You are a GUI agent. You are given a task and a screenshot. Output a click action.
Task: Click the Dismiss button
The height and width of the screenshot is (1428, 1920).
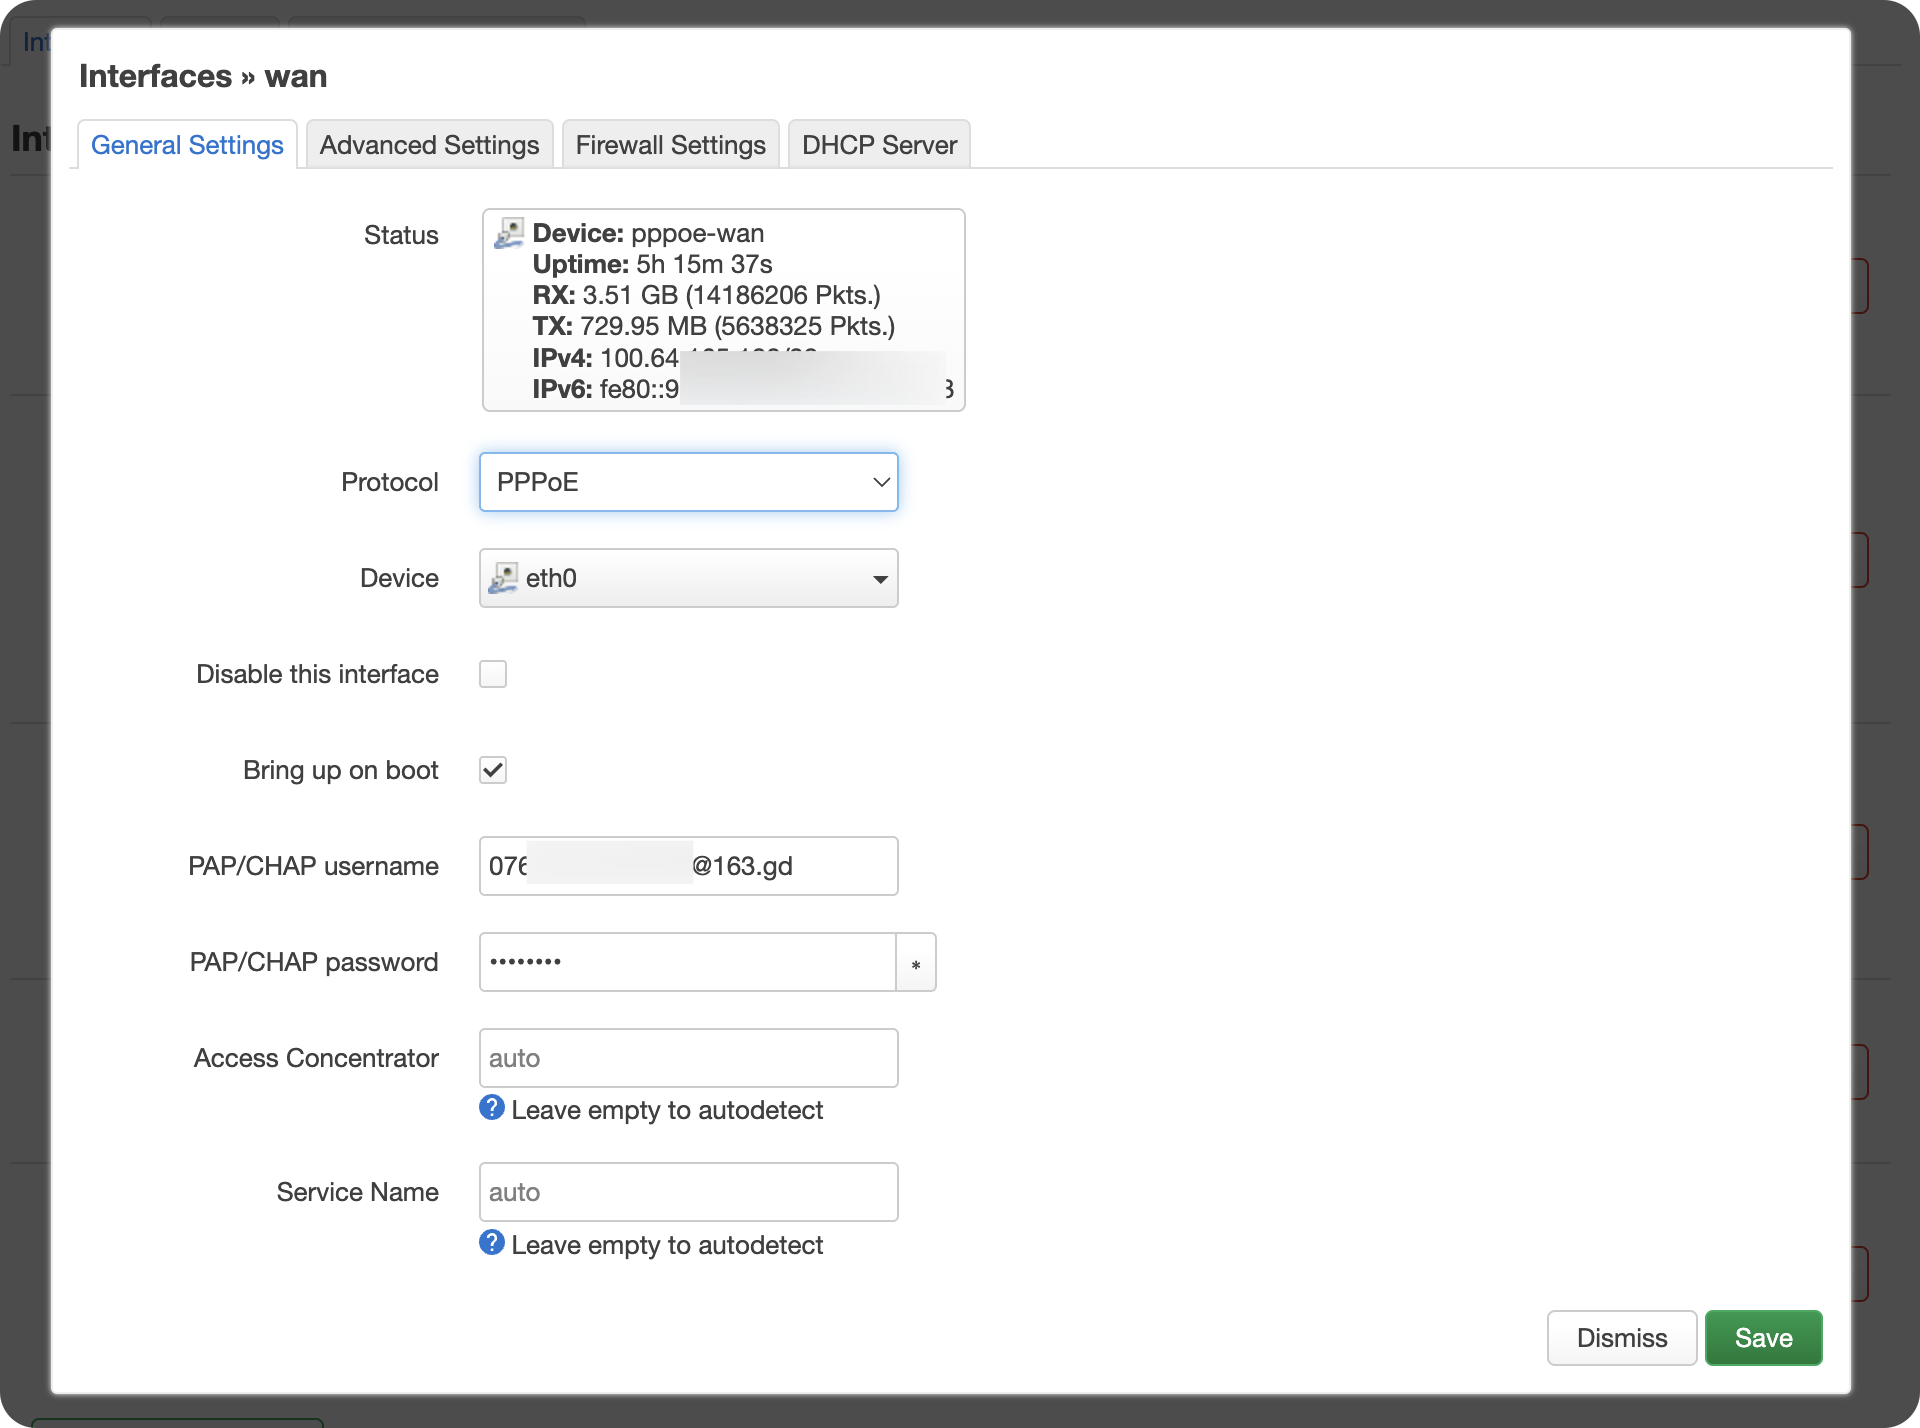click(1621, 1338)
